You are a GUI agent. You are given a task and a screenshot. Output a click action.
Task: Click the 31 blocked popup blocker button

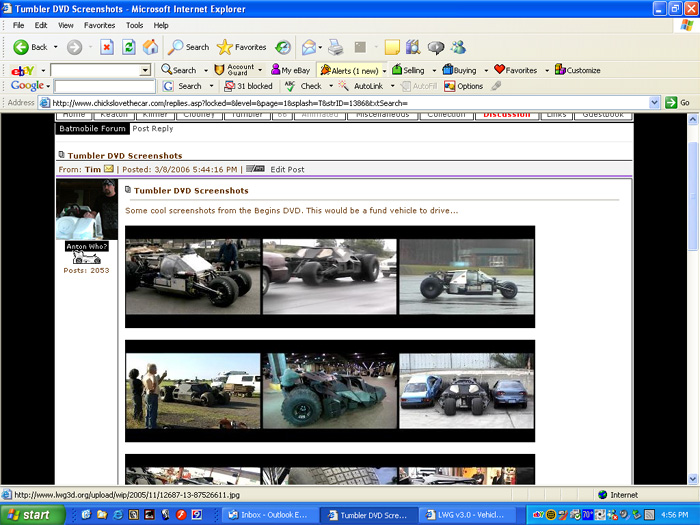point(248,86)
